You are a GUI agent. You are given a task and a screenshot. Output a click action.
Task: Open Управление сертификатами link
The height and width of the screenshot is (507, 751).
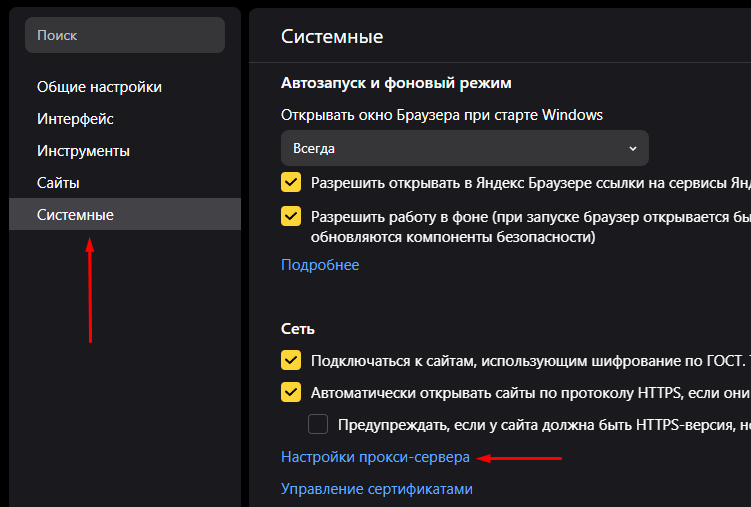pos(376,489)
